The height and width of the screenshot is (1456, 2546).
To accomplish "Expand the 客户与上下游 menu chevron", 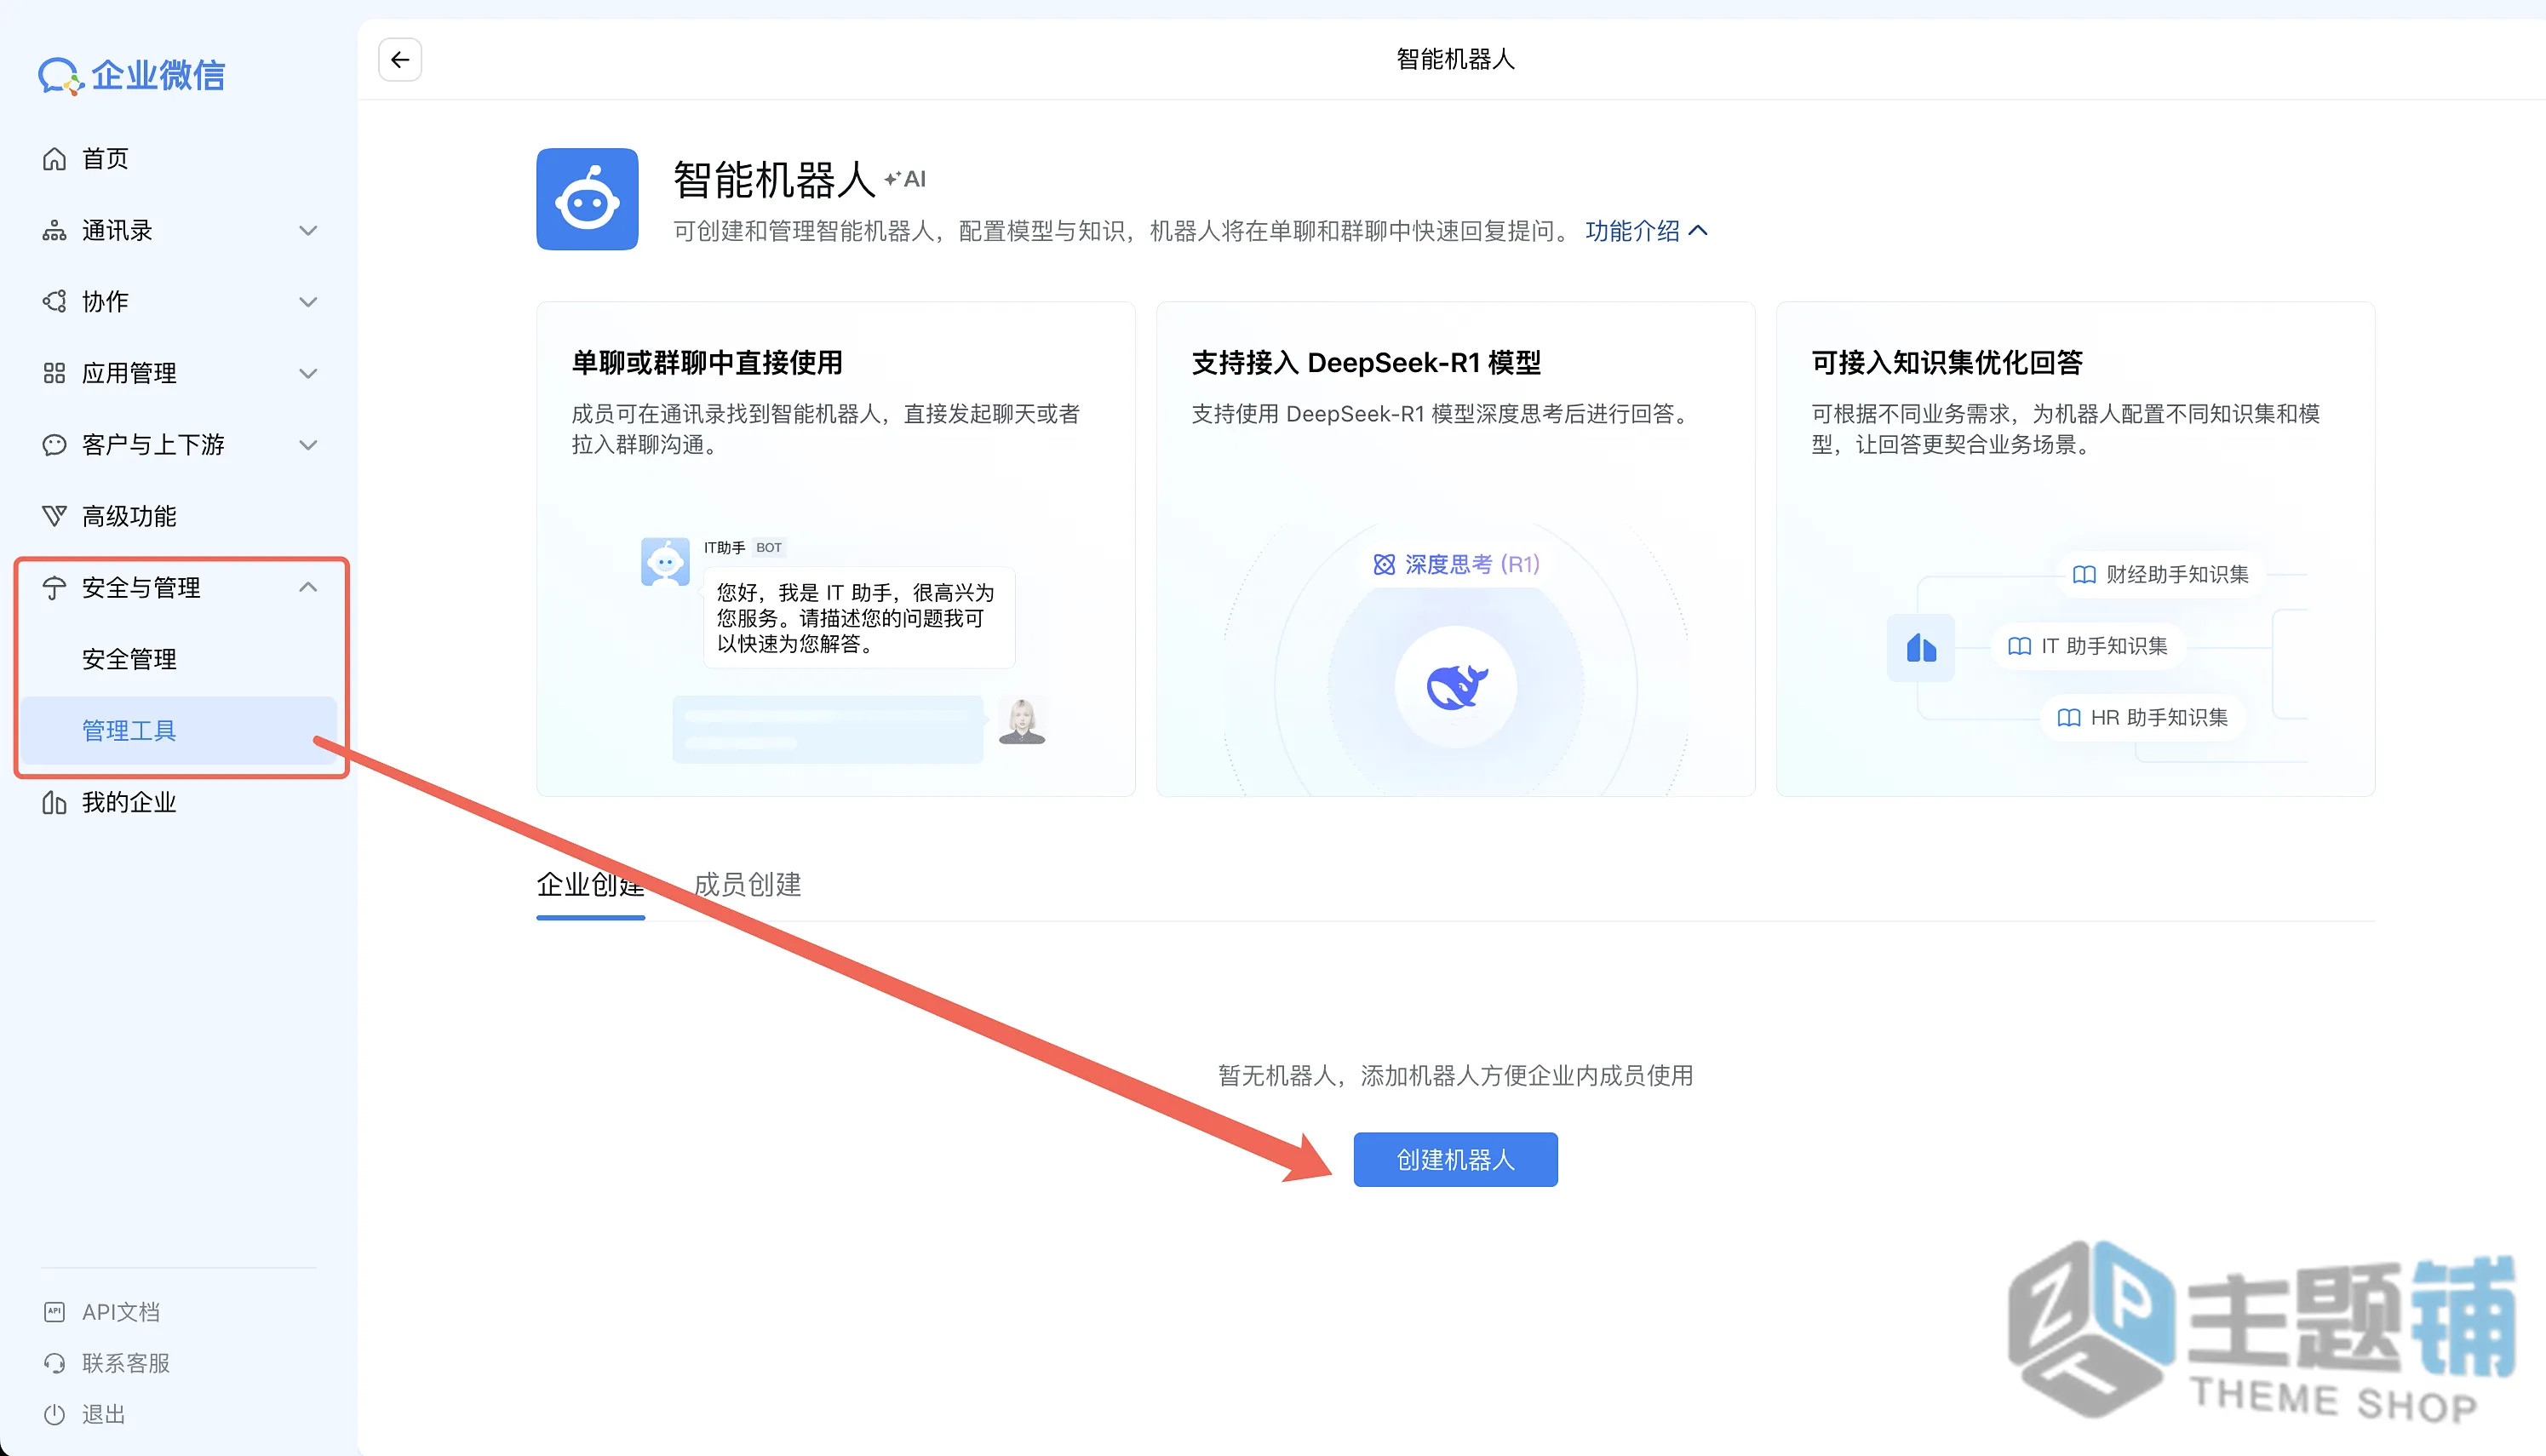I will (308, 445).
